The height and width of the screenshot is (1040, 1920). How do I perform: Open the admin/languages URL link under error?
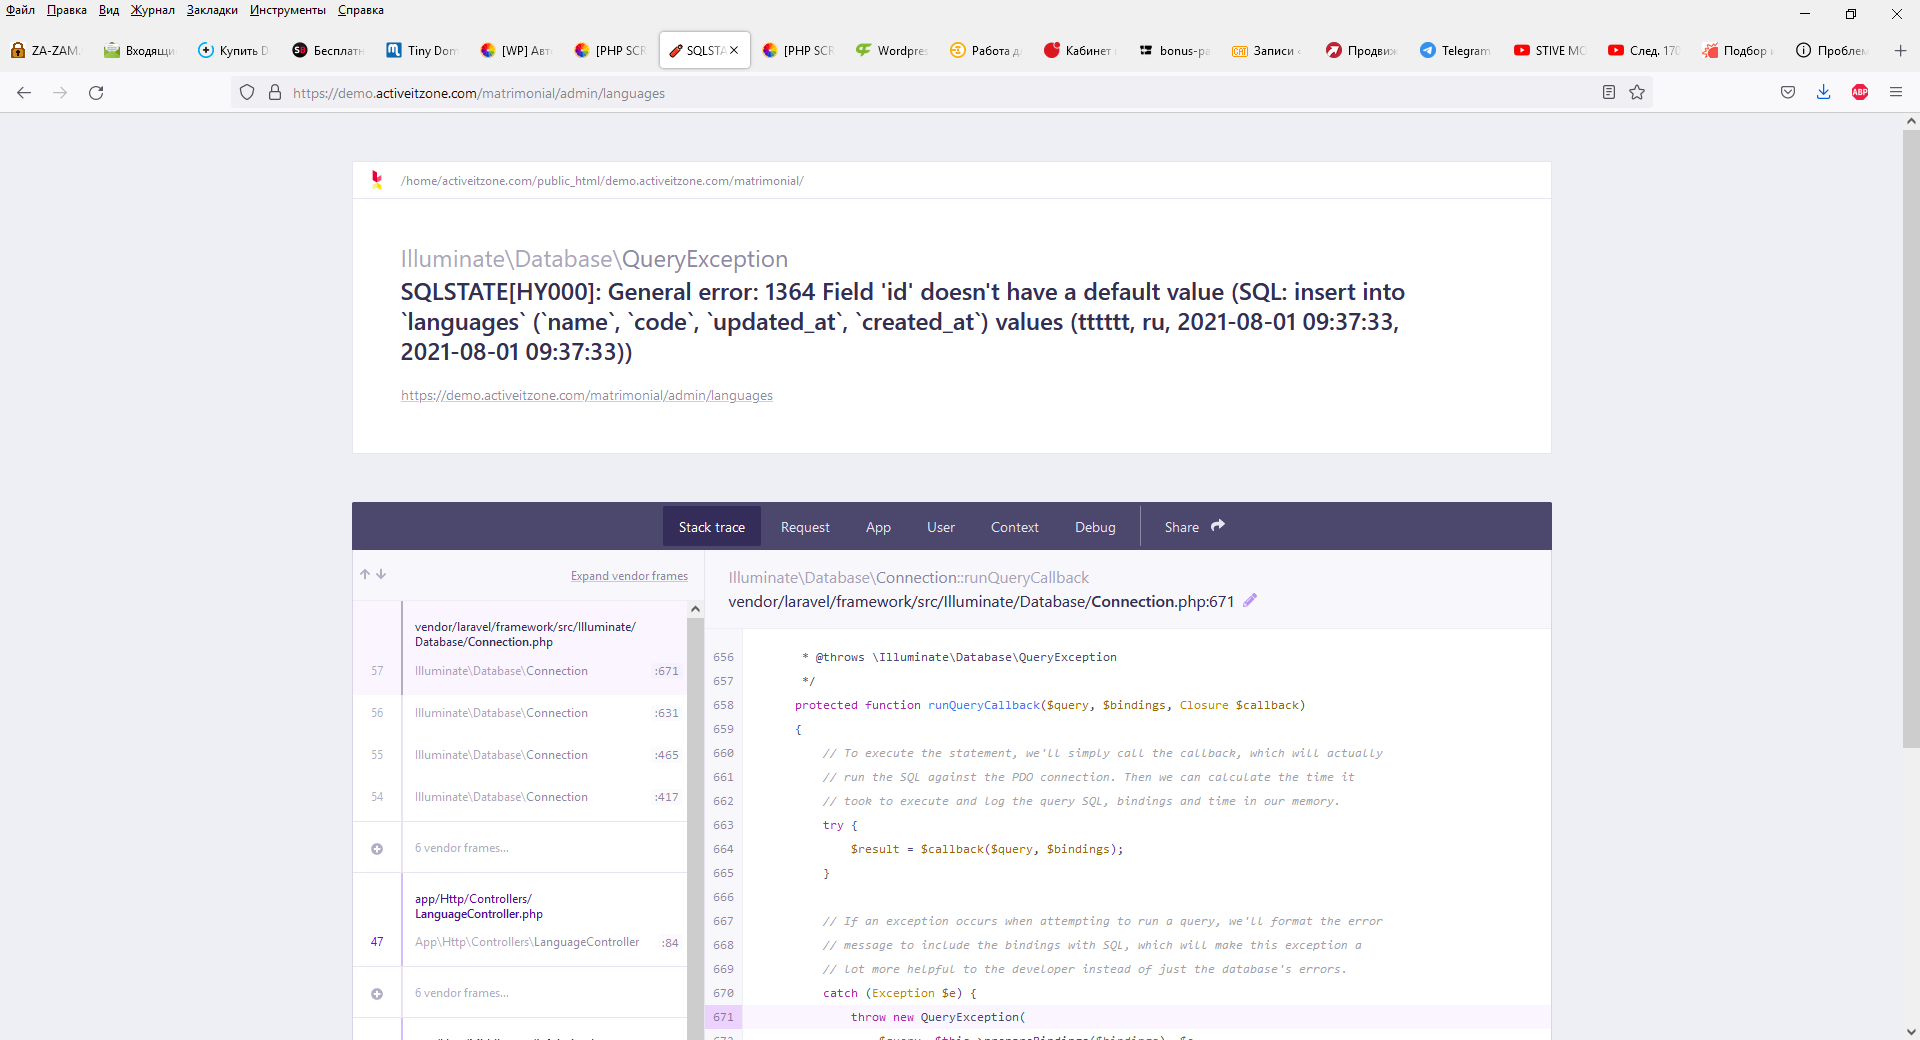pyautogui.click(x=586, y=396)
